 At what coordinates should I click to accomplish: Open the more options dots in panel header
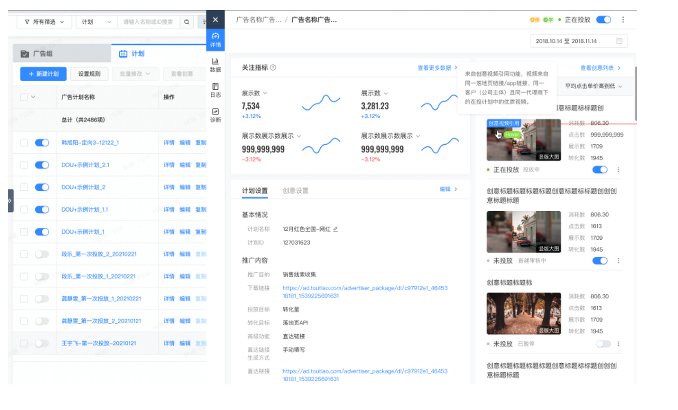click(x=623, y=20)
